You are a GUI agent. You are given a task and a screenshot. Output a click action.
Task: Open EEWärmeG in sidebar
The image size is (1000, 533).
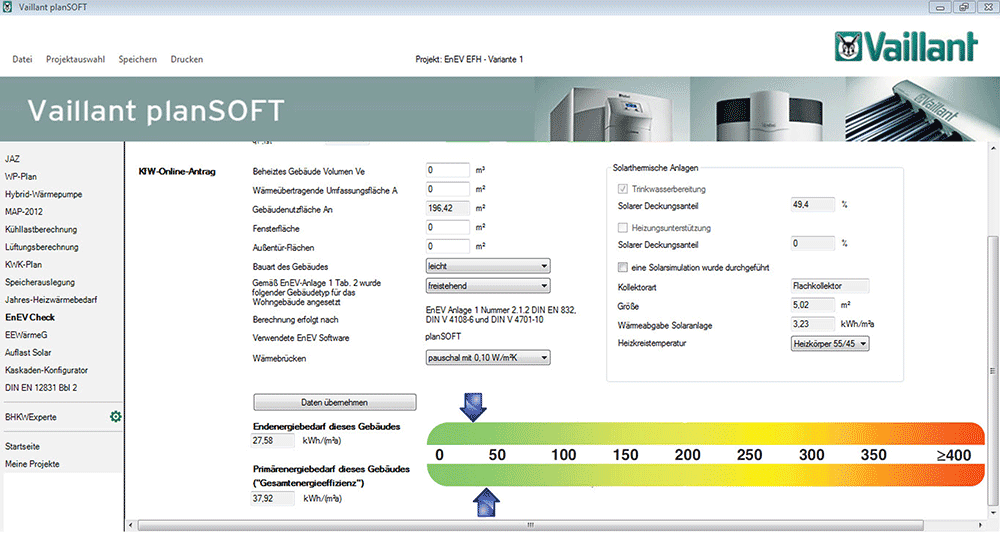[26, 335]
